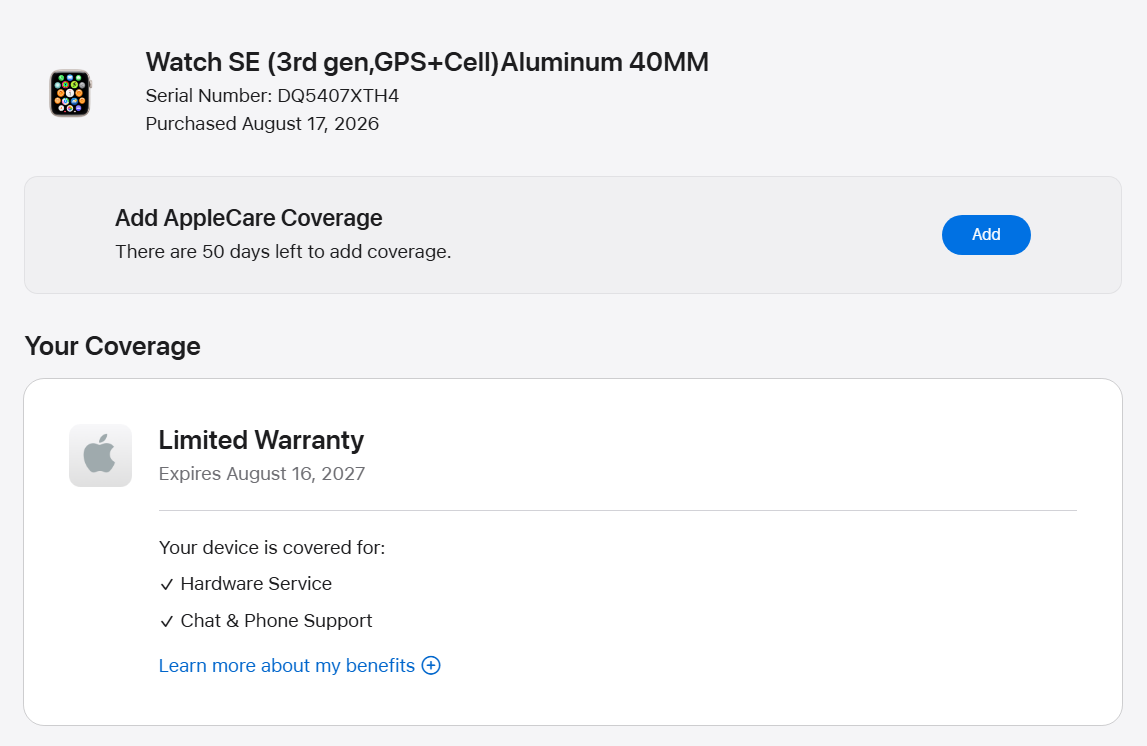
Task: Click the Limited Warranty heading
Action: click(261, 440)
